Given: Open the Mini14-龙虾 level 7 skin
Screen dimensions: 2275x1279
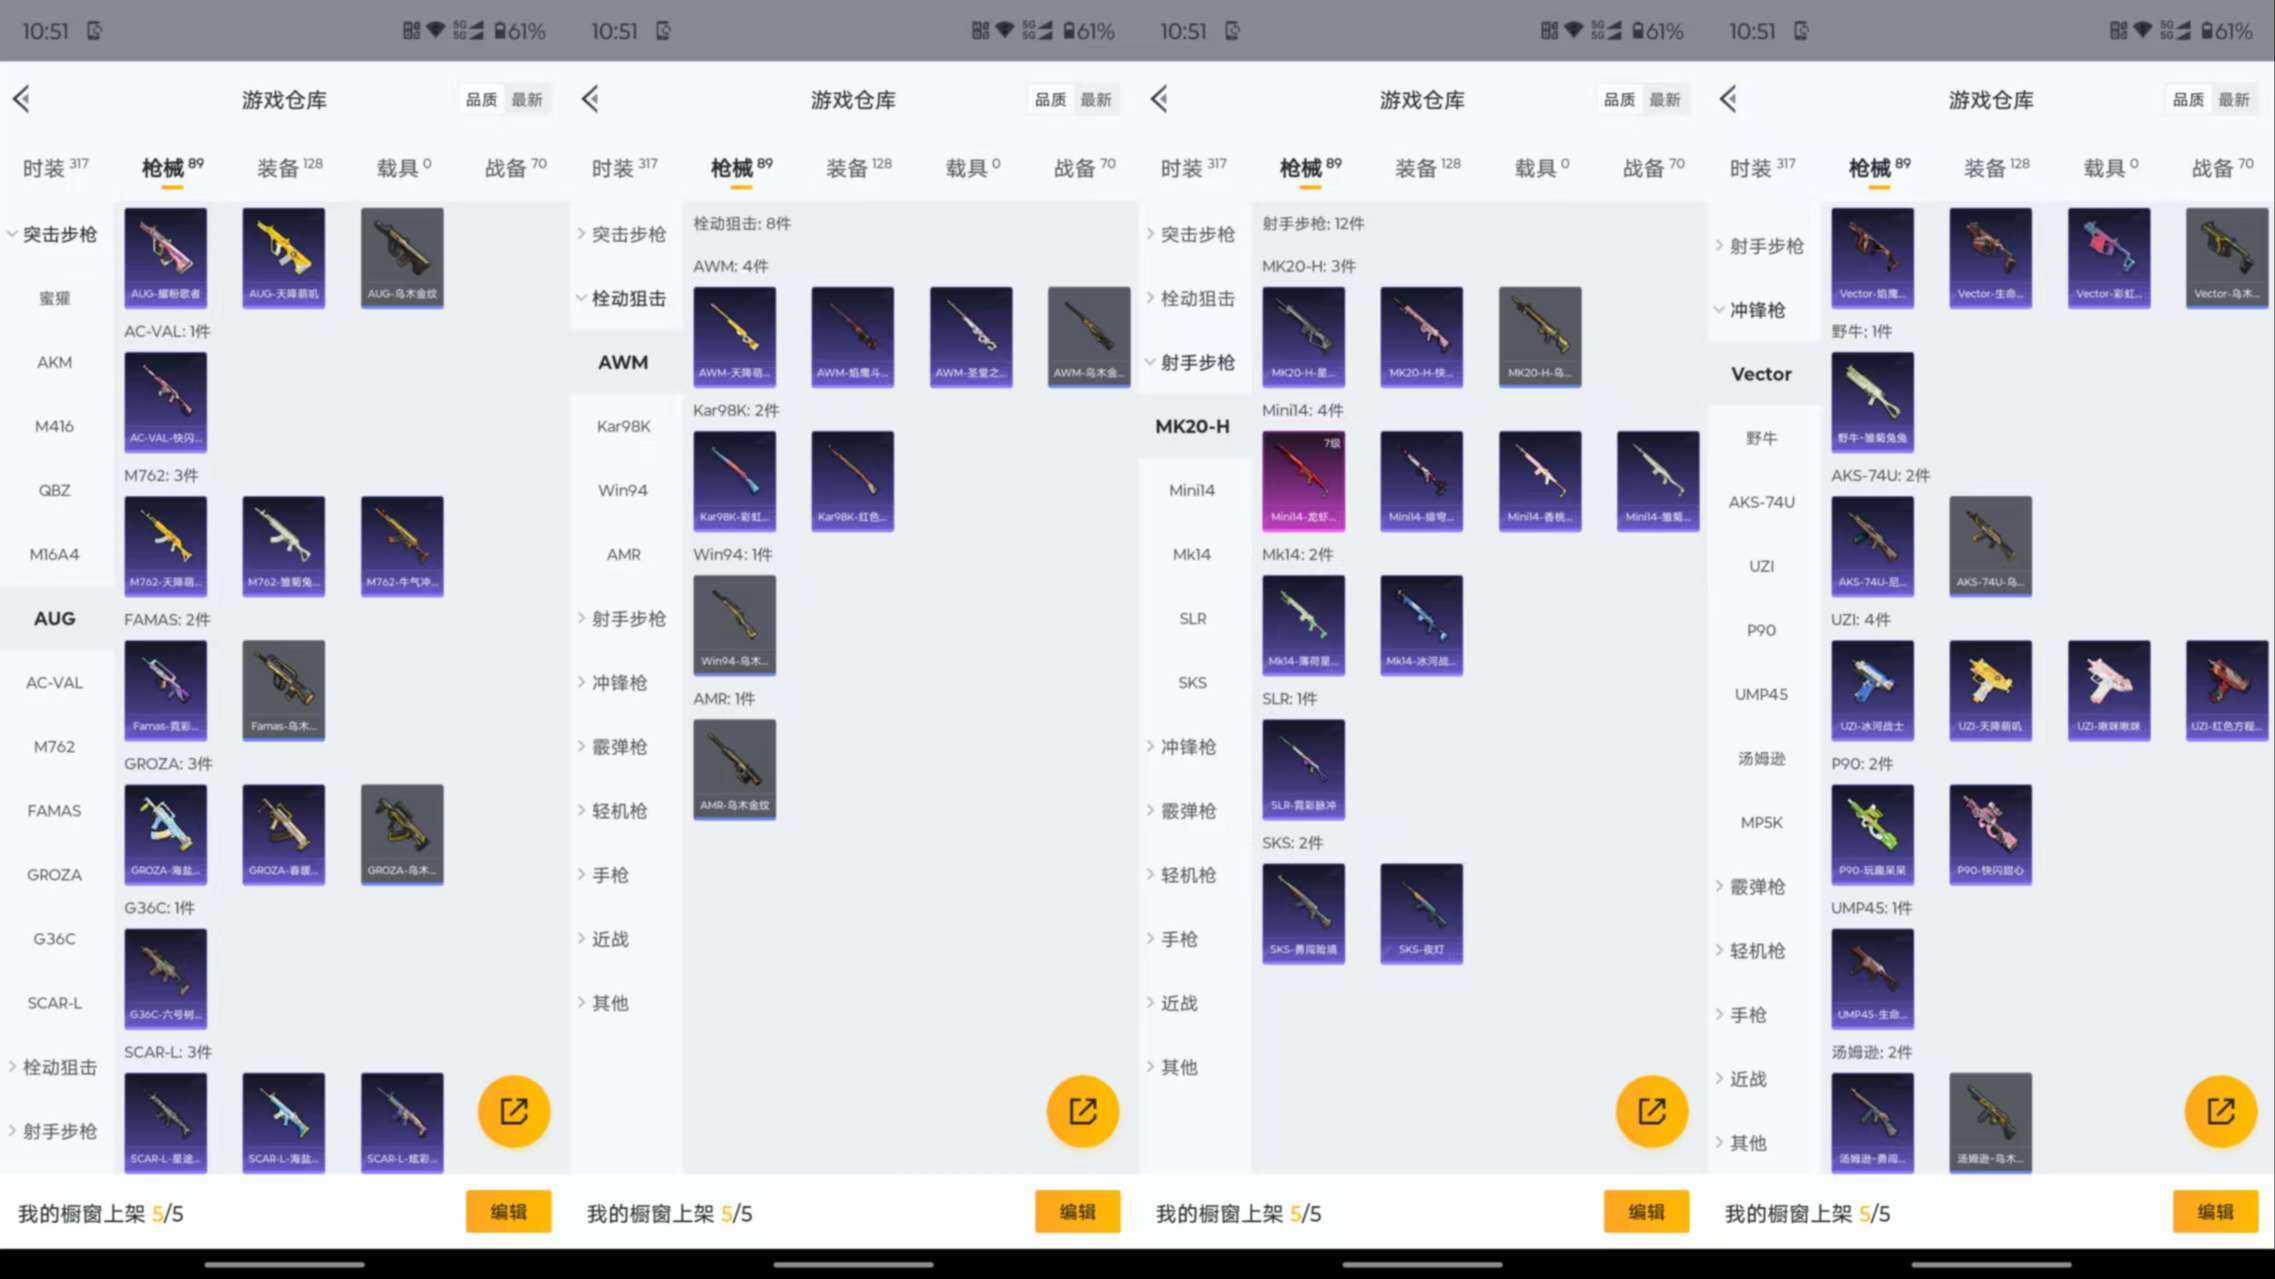Looking at the screenshot, I should pyautogui.click(x=1303, y=480).
